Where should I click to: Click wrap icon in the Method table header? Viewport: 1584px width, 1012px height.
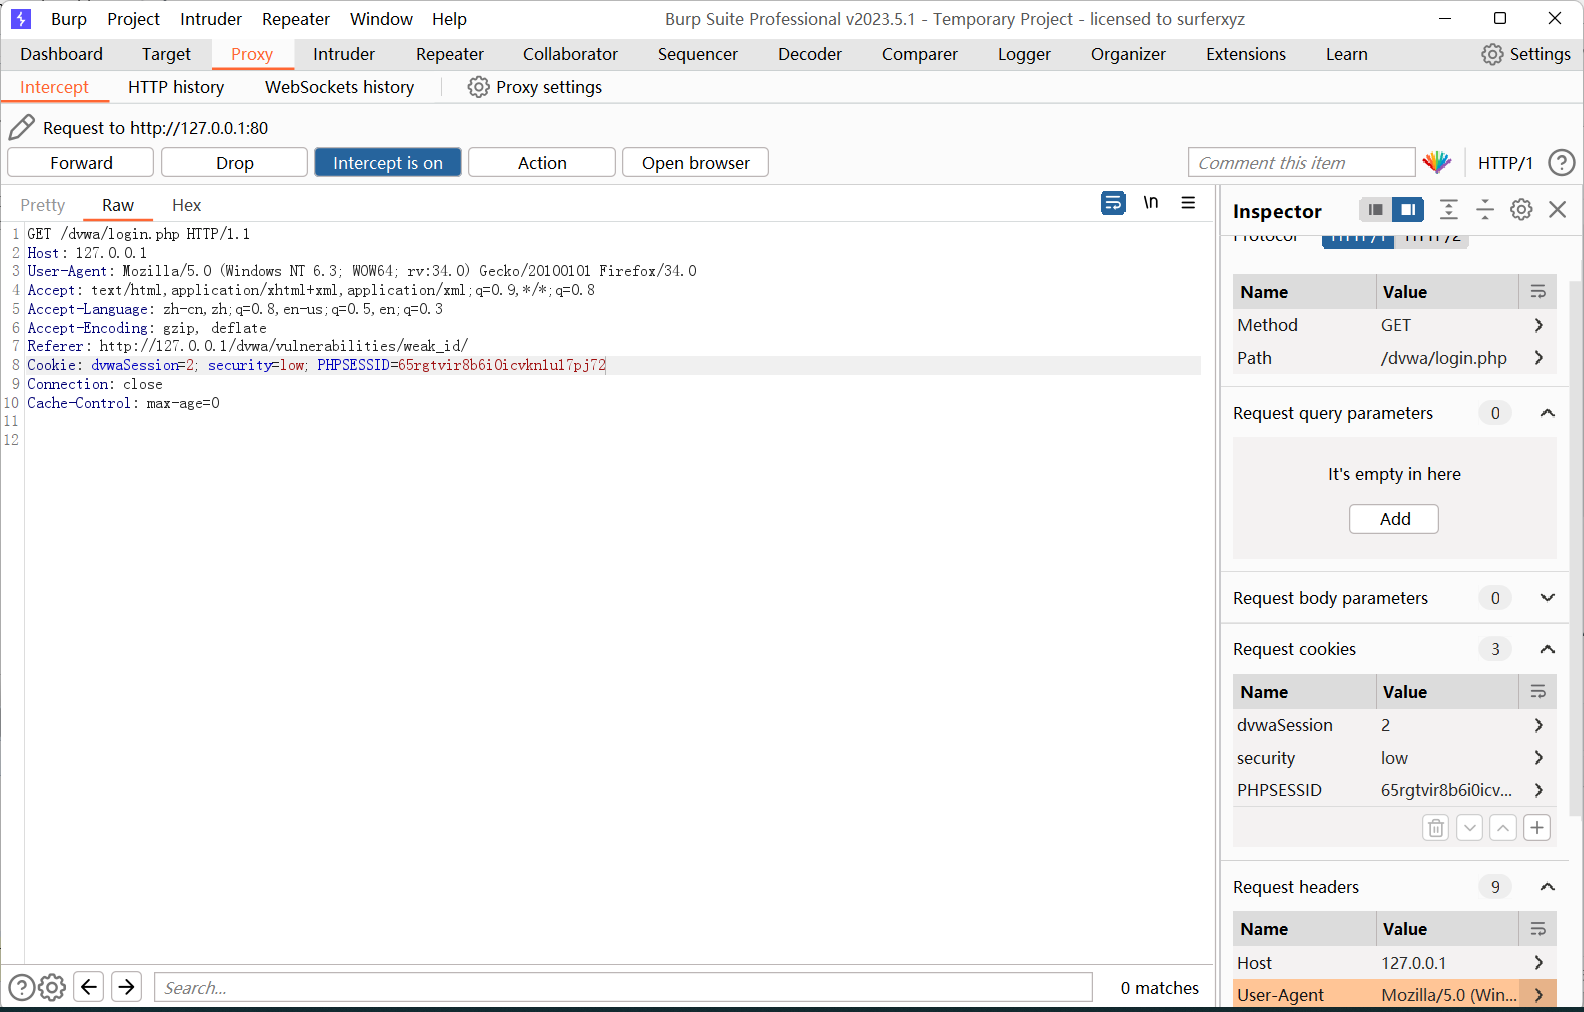point(1538,292)
